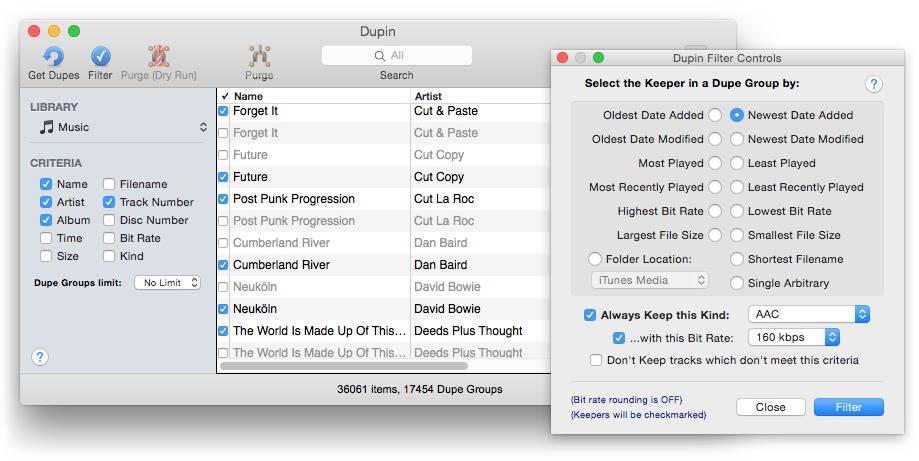Uncheck the Track Number criteria
This screenshot has height=461, width=919.
pyautogui.click(x=109, y=202)
